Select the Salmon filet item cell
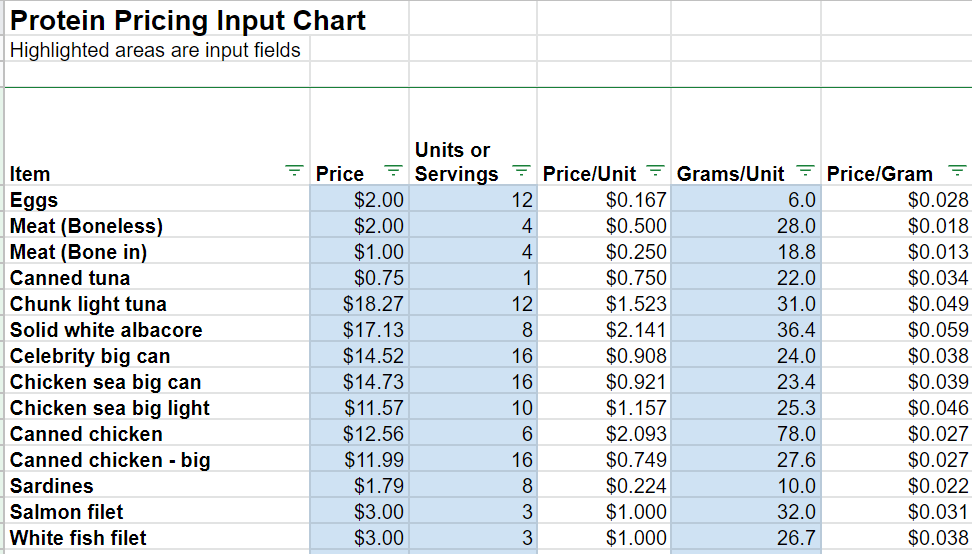Image resolution: width=972 pixels, height=554 pixels. point(67,512)
